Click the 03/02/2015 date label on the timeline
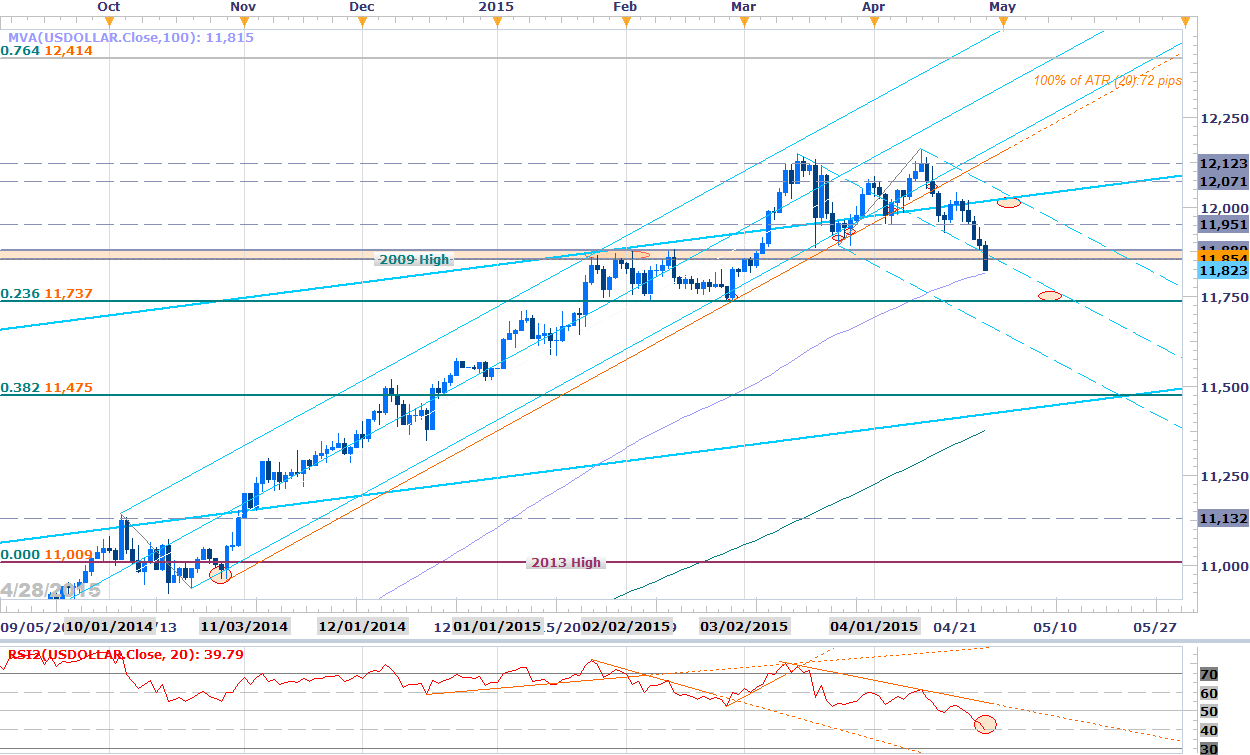Viewport: 1250px width, 755px height. click(743, 627)
